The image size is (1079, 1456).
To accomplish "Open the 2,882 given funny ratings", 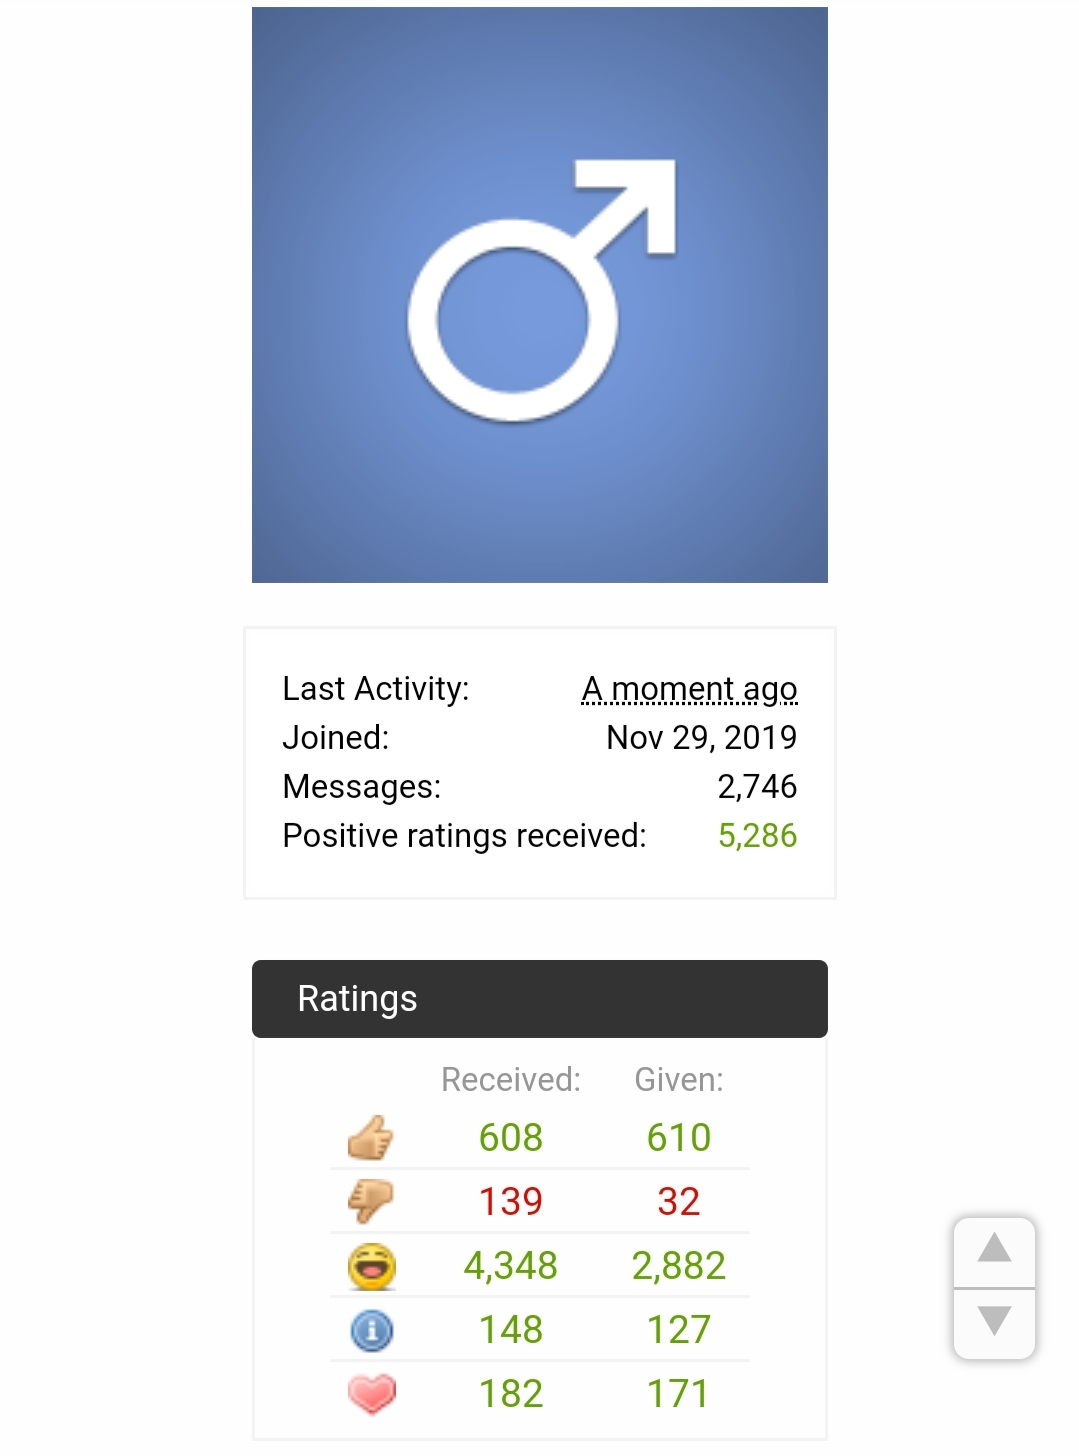I will [x=678, y=1266].
